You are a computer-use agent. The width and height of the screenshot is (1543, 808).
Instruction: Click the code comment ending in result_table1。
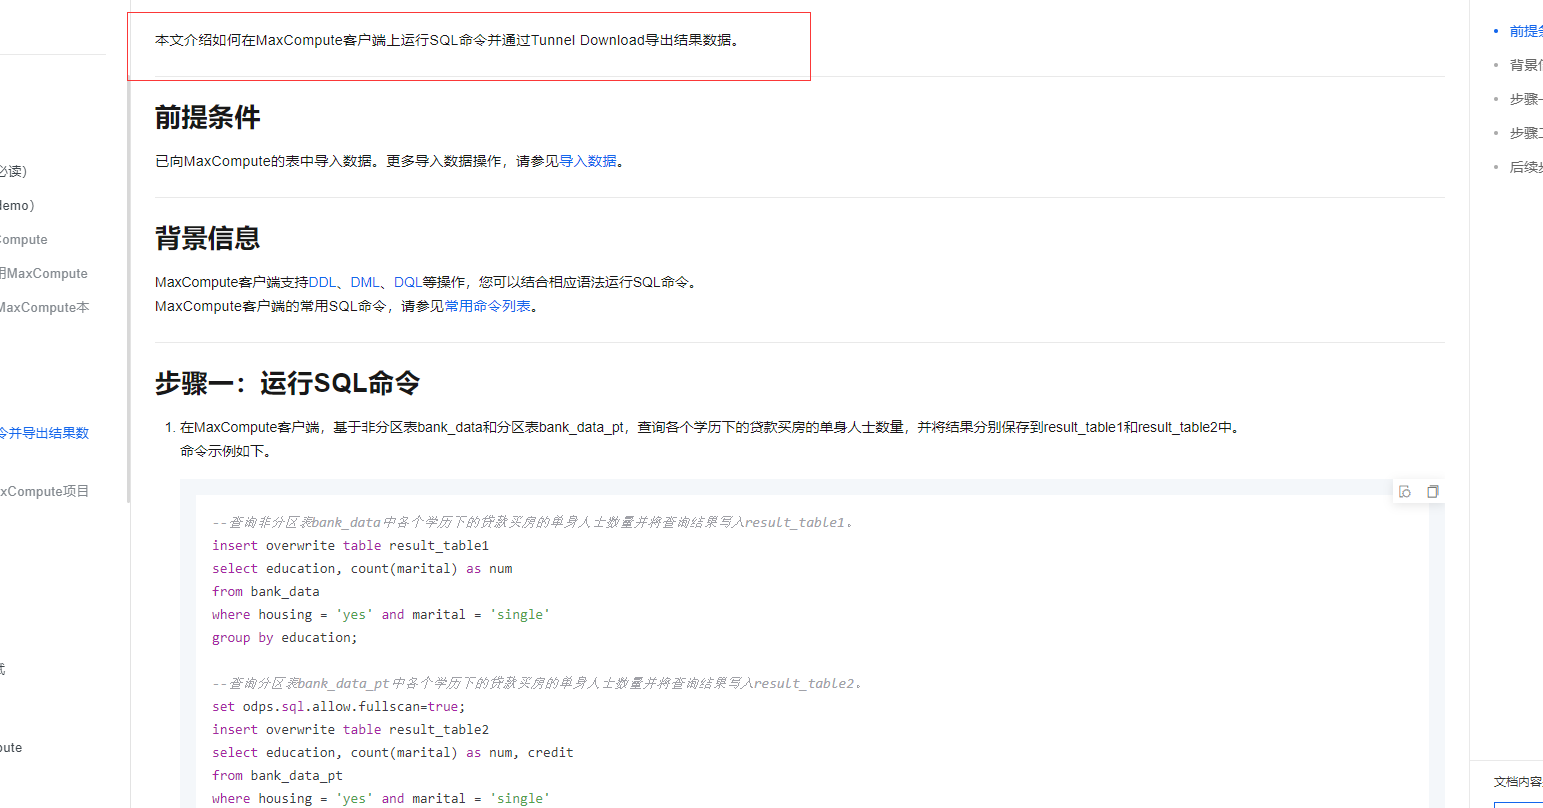[532, 522]
